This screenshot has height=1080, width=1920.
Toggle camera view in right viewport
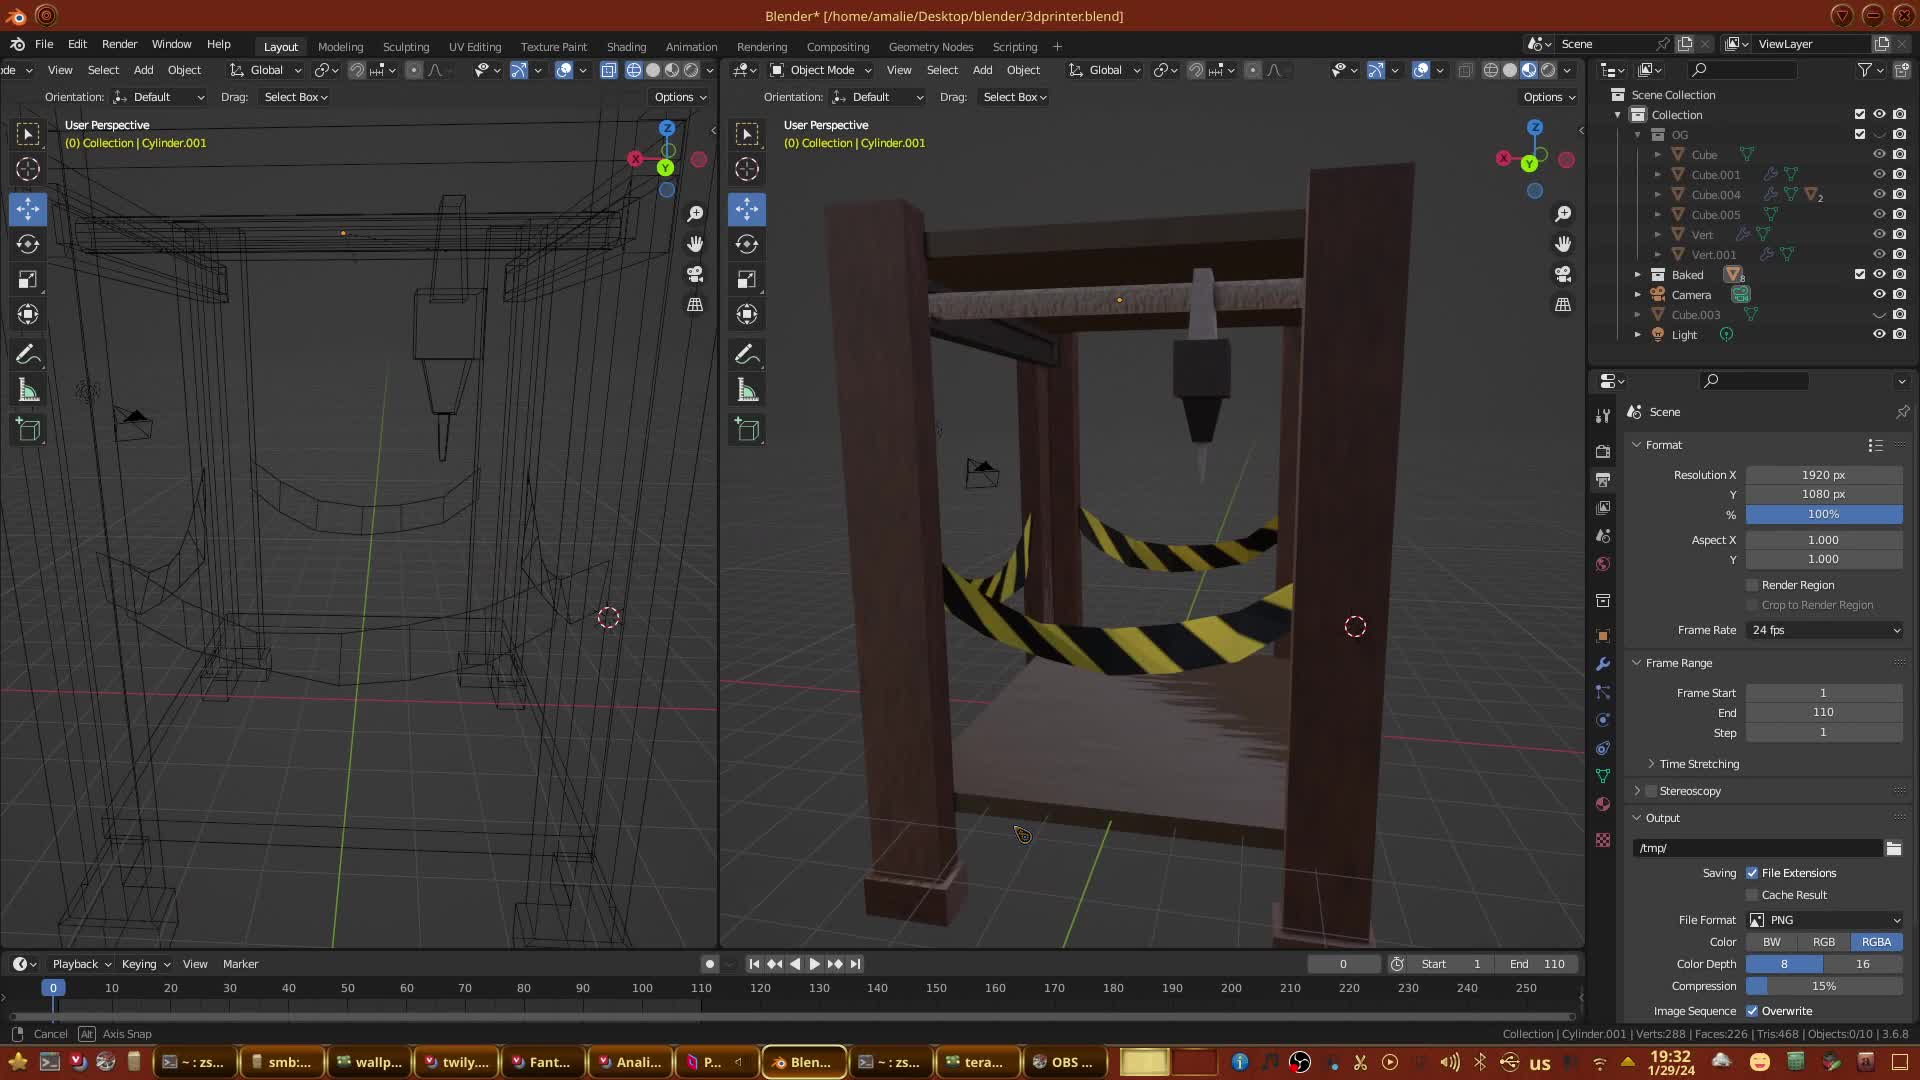1563,274
